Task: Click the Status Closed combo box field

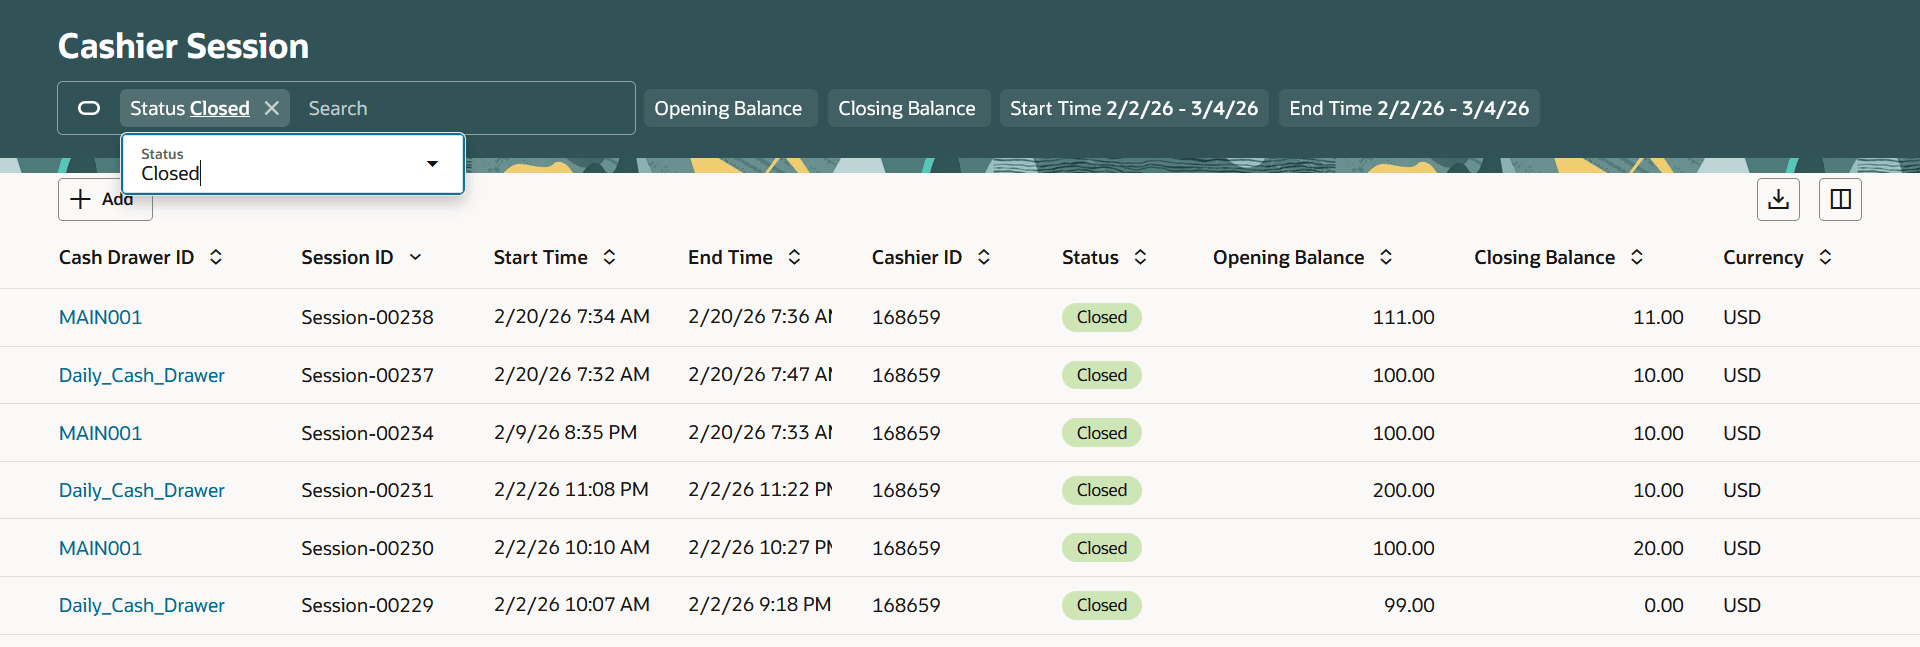Action: click(293, 164)
